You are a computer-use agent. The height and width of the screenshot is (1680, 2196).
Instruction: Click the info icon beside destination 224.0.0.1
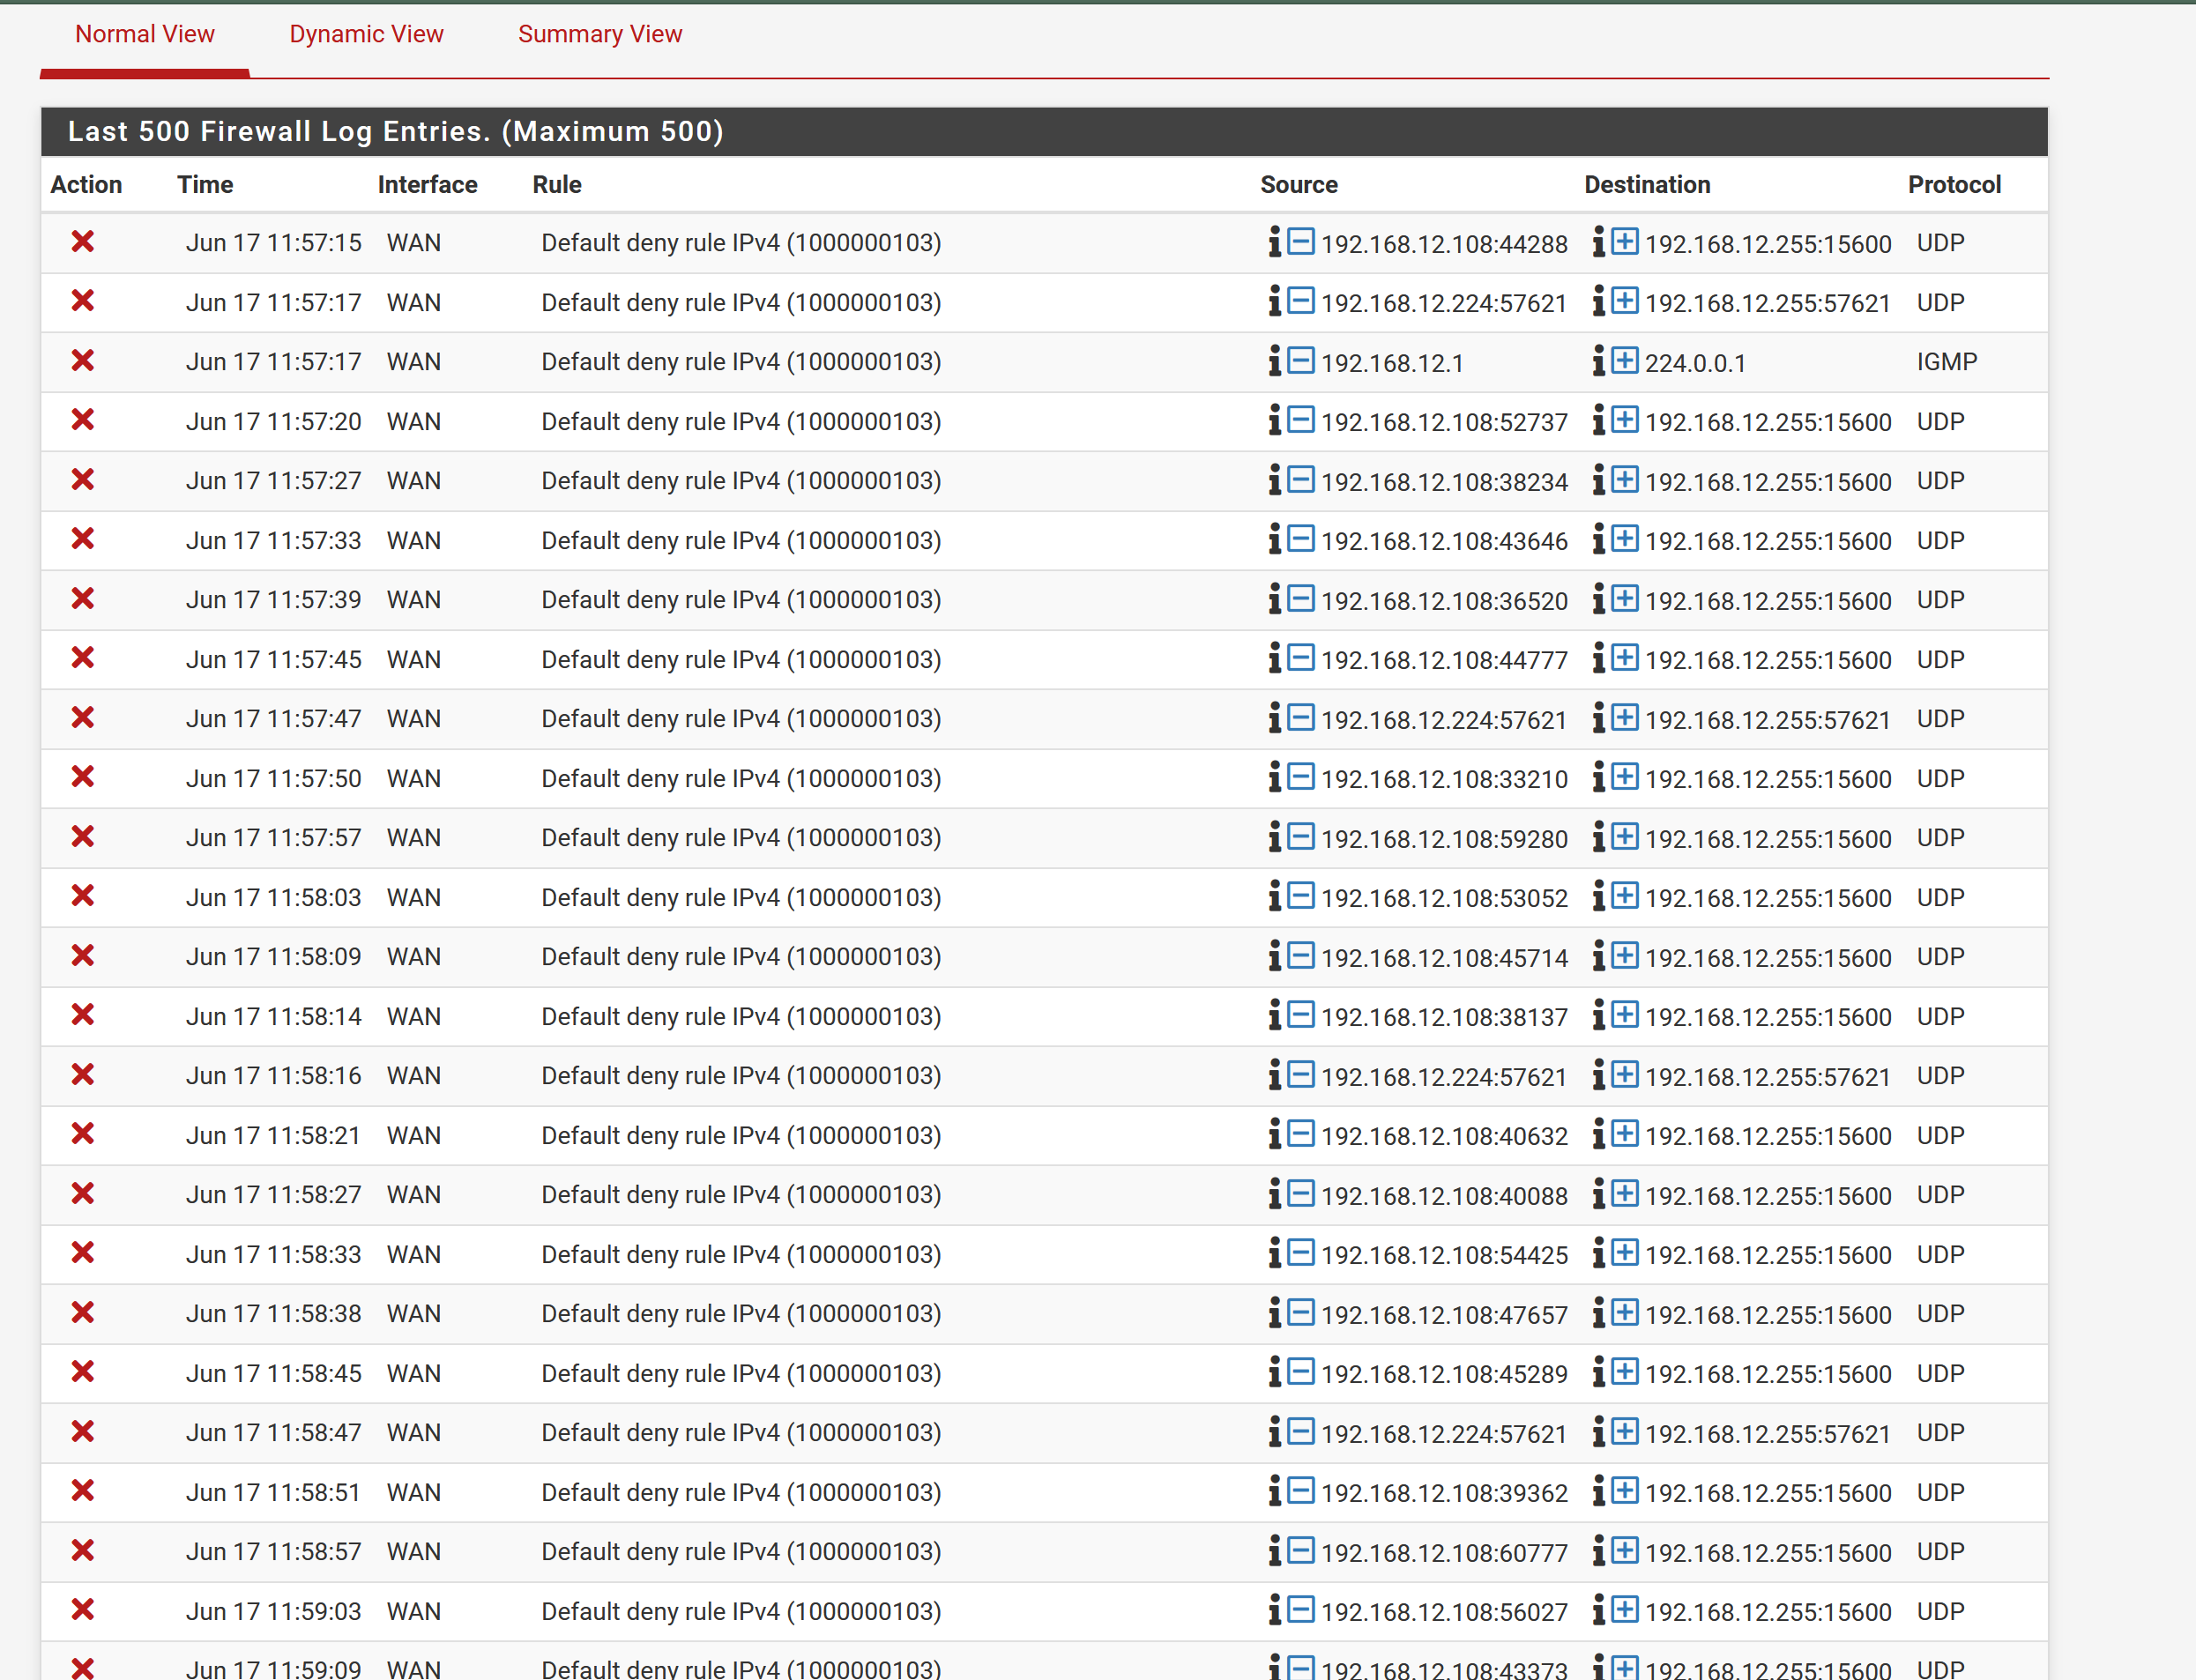coord(1598,361)
